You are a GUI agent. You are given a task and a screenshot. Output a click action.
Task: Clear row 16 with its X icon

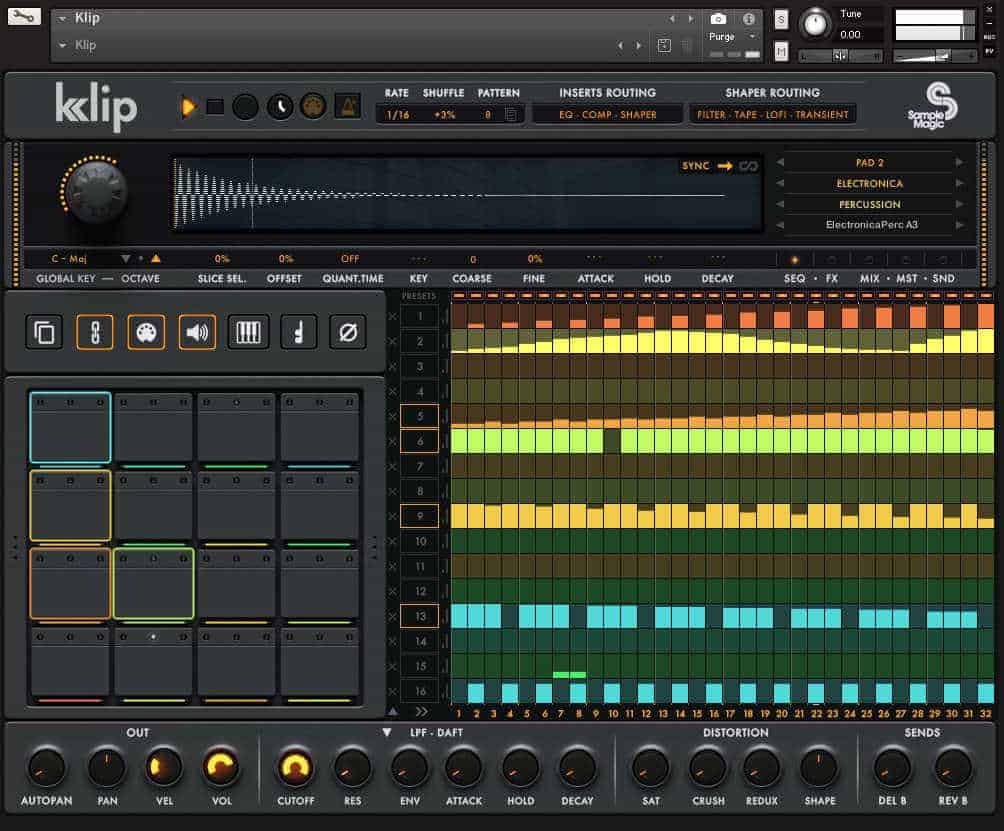coord(393,691)
